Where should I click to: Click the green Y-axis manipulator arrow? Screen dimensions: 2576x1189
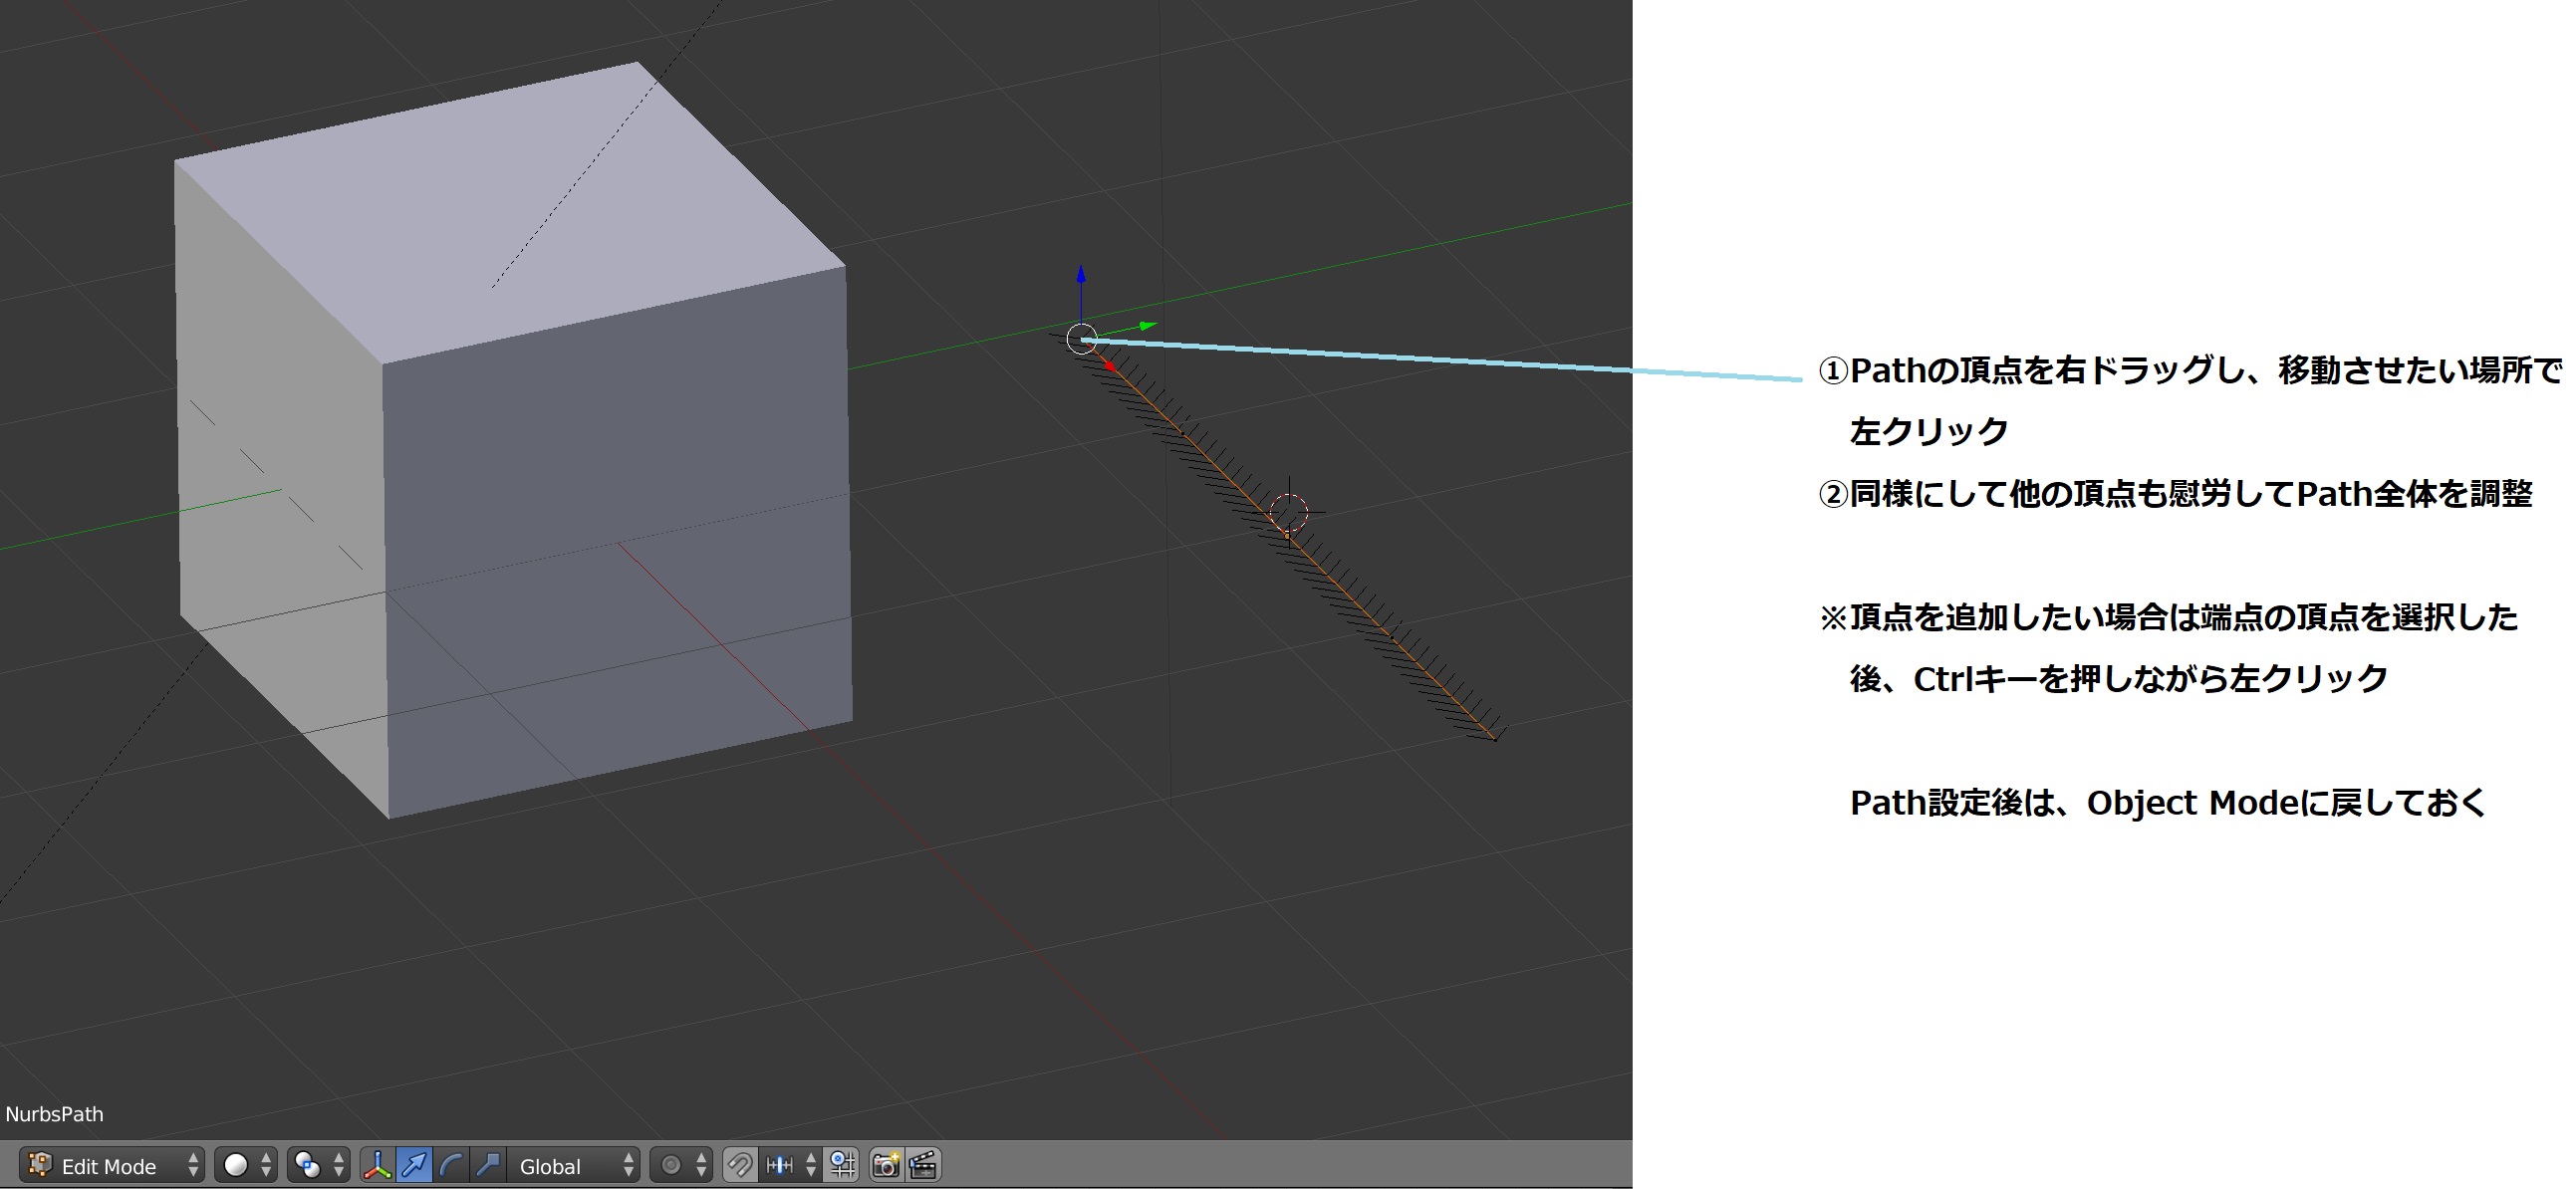point(1148,326)
